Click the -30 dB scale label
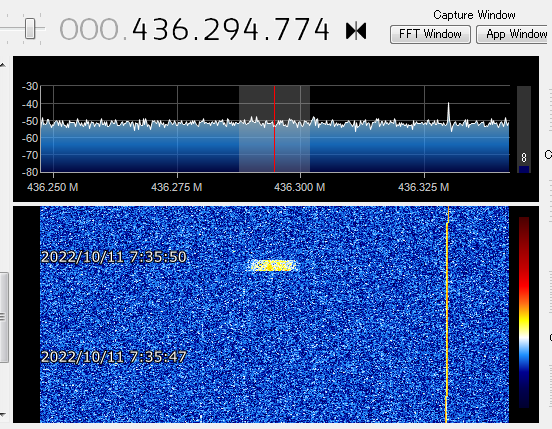The width and height of the screenshot is (552, 429). 30,86
